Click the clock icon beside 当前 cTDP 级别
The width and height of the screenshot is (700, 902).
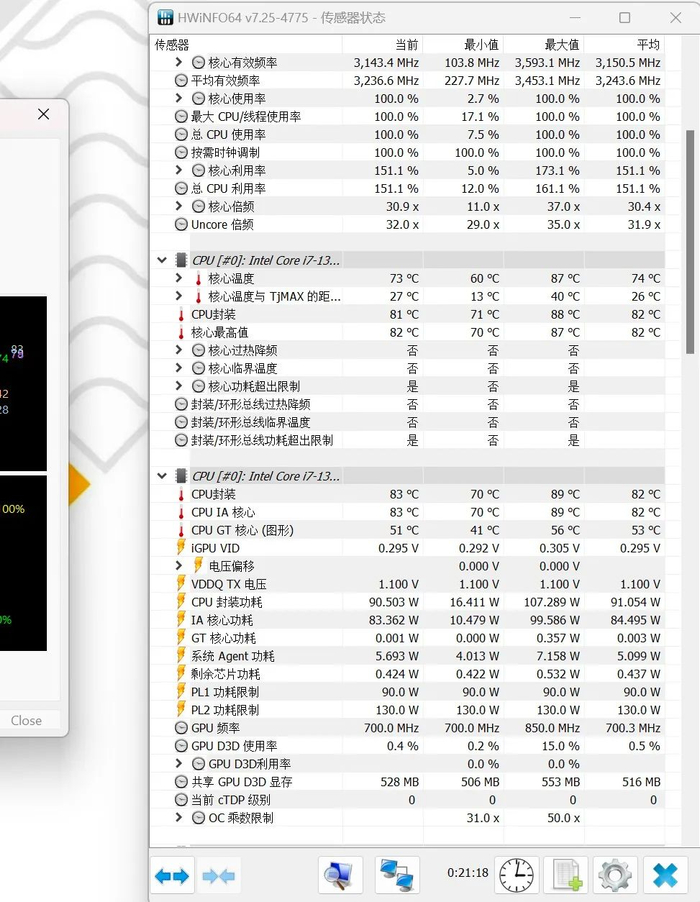coord(181,800)
